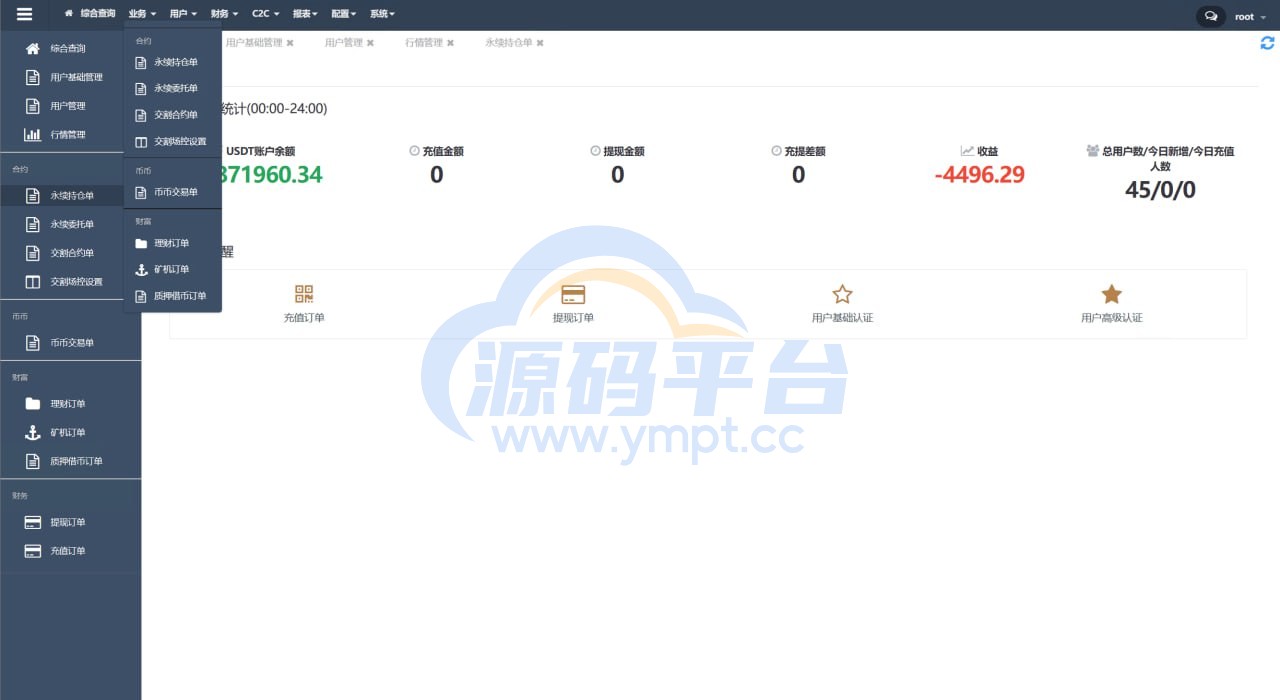Click the 充提差额 label
Screen dimensions: 1280x700
[798, 151]
